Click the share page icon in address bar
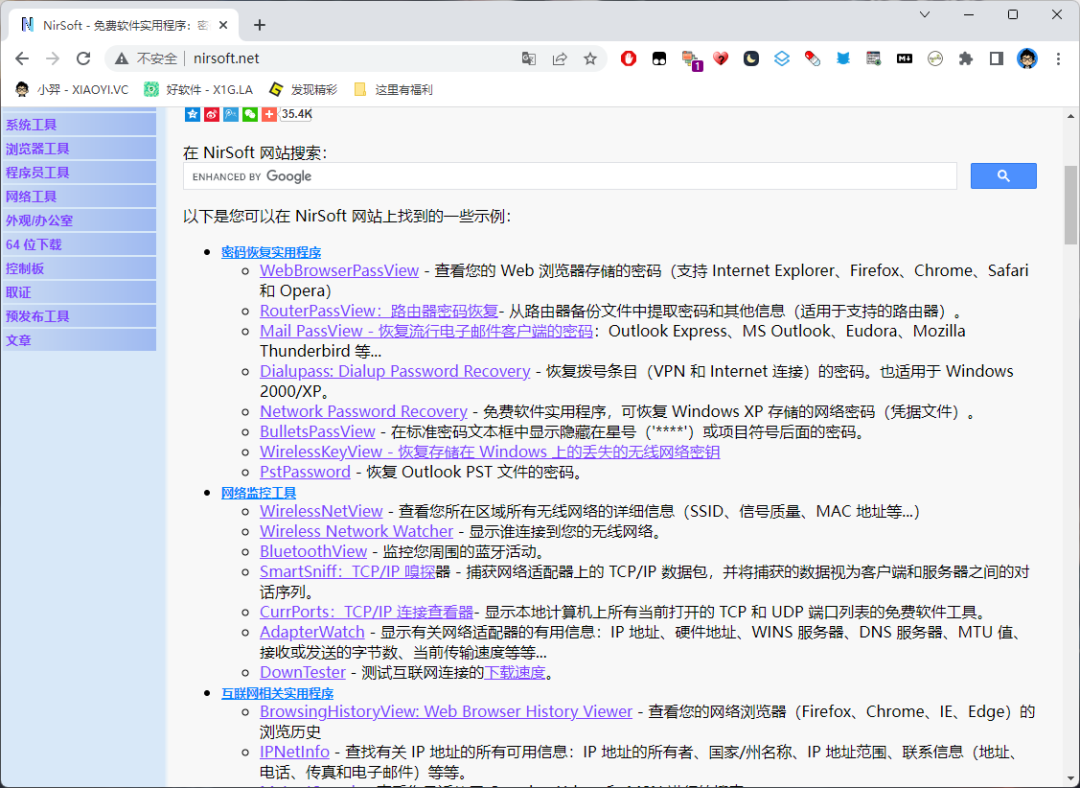This screenshot has width=1080, height=788. click(x=560, y=59)
